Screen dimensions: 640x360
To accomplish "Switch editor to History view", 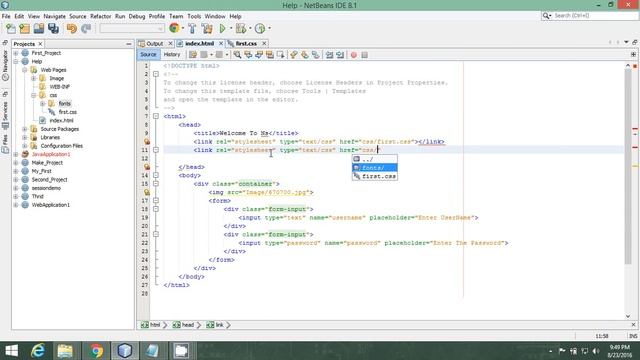I will (172, 55).
